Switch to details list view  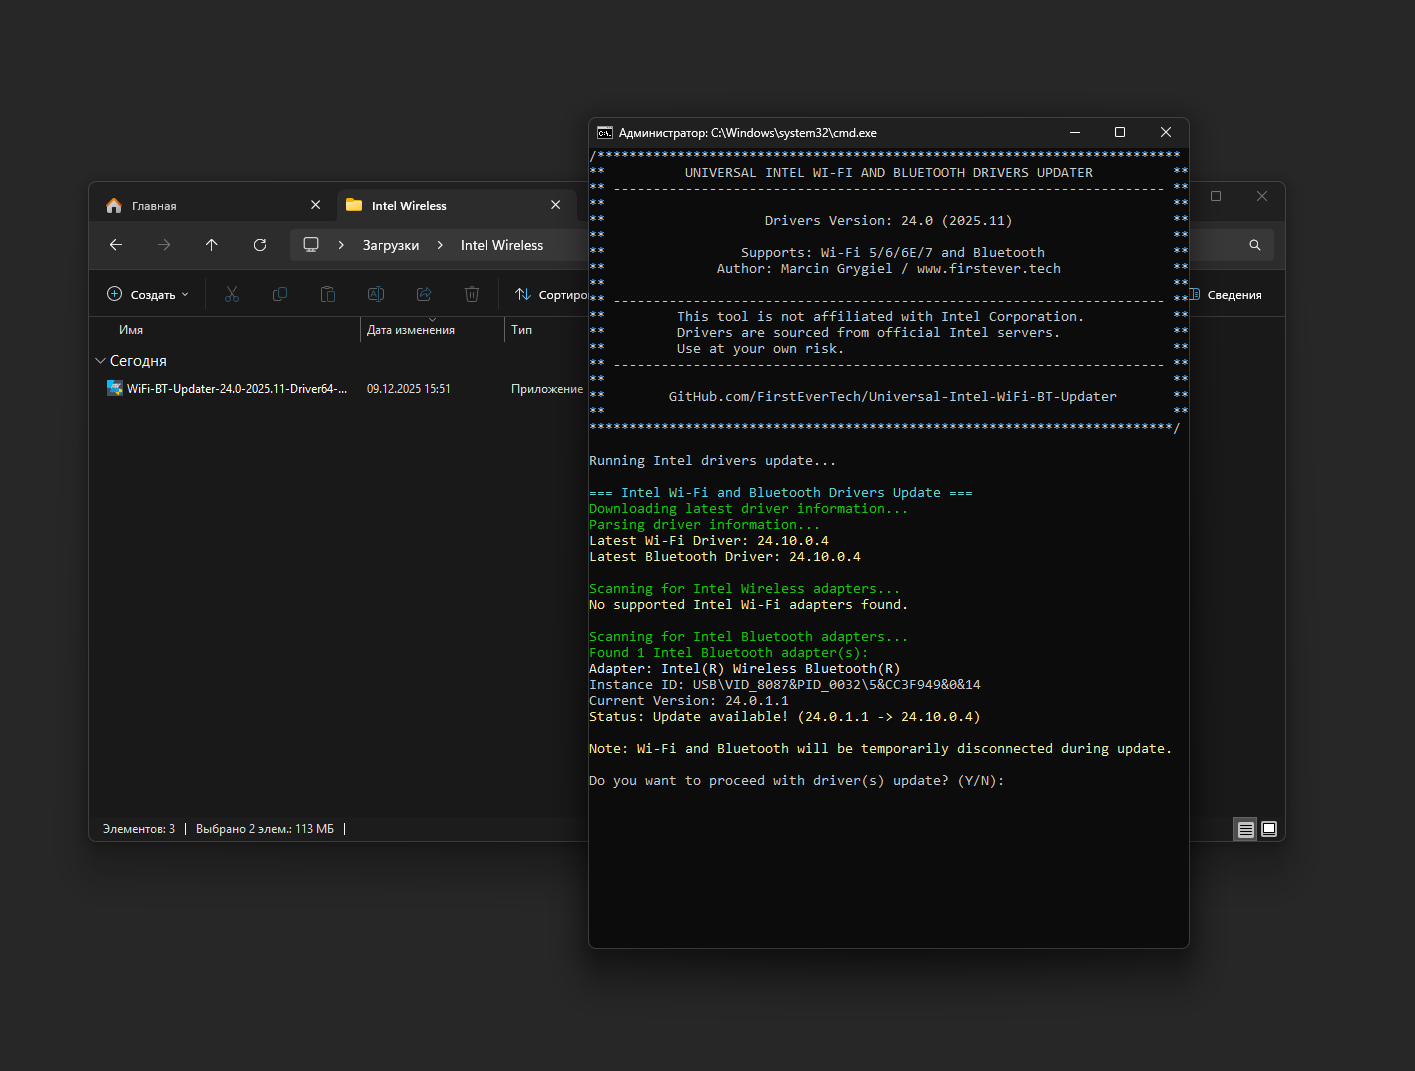point(1245,829)
